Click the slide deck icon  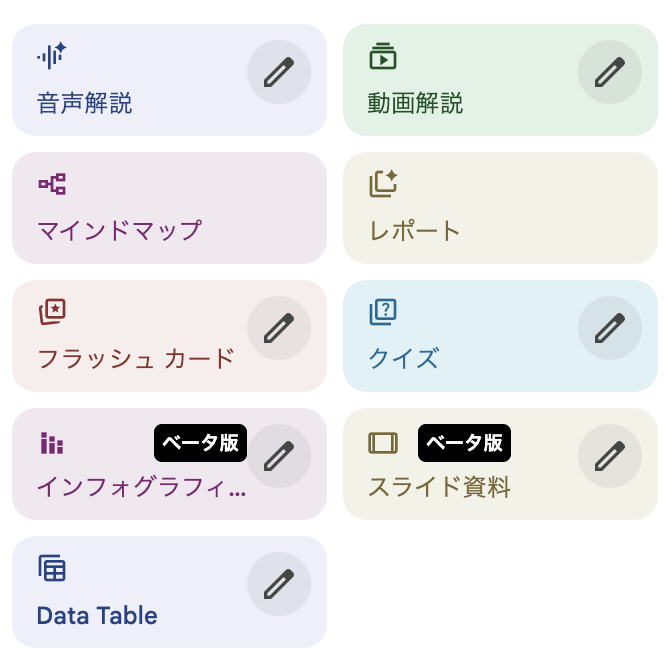[383, 442]
